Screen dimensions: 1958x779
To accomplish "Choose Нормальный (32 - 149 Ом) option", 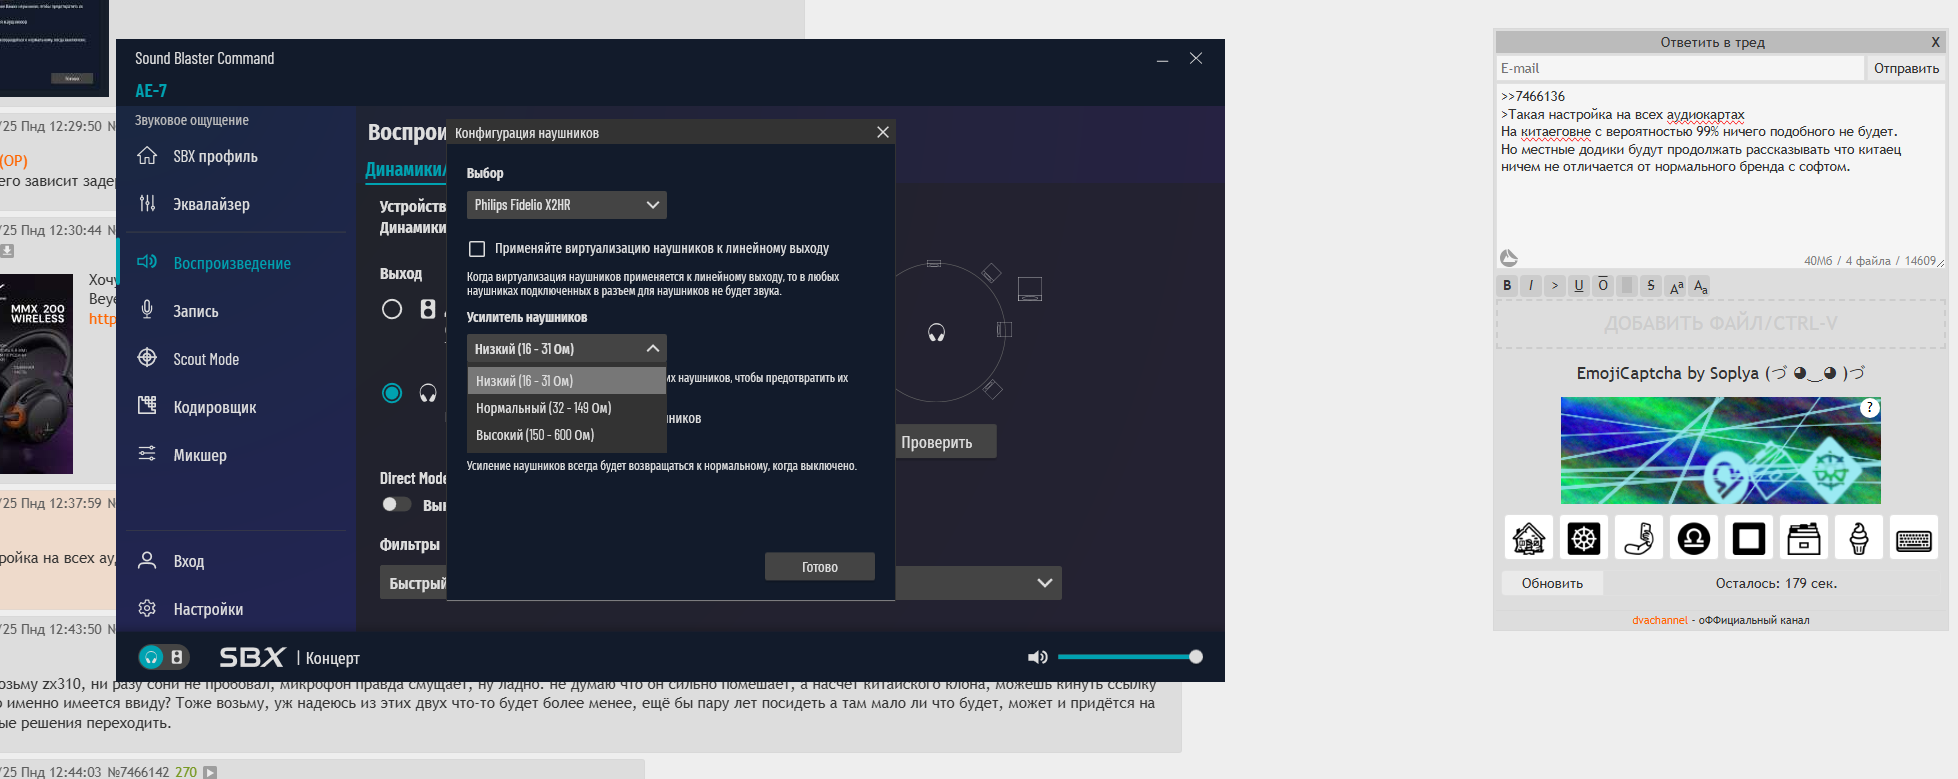I will click(x=566, y=408).
